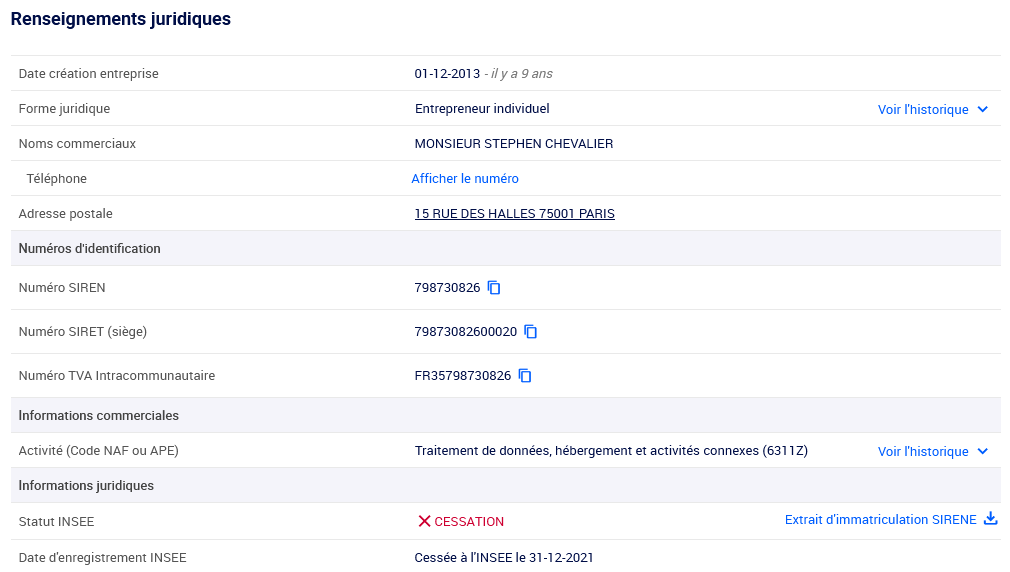Select the Informations commerciales section header

pos(99,415)
